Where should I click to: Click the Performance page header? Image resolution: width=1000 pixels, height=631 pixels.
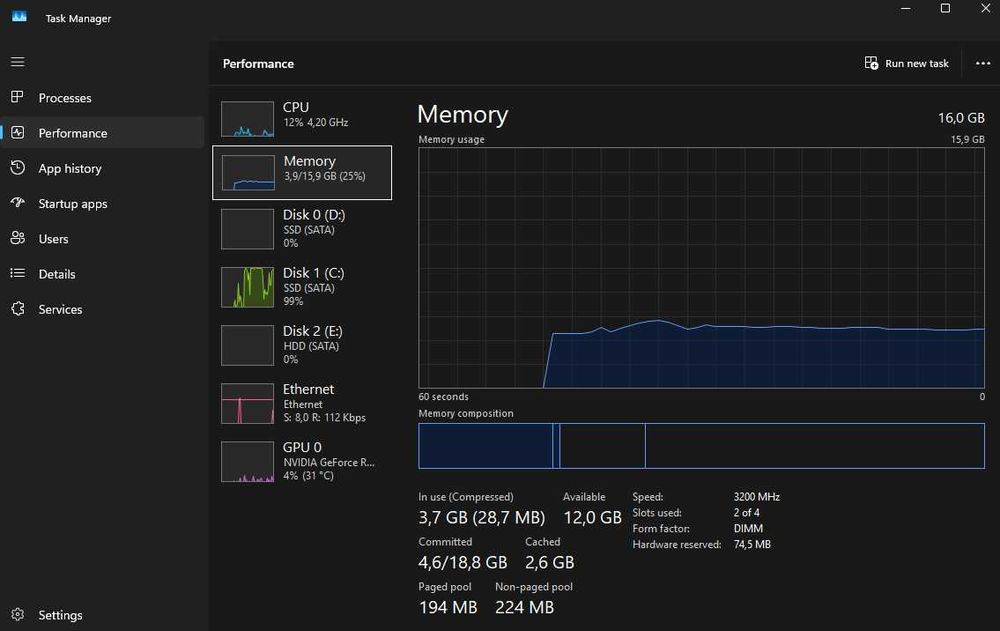tap(258, 63)
